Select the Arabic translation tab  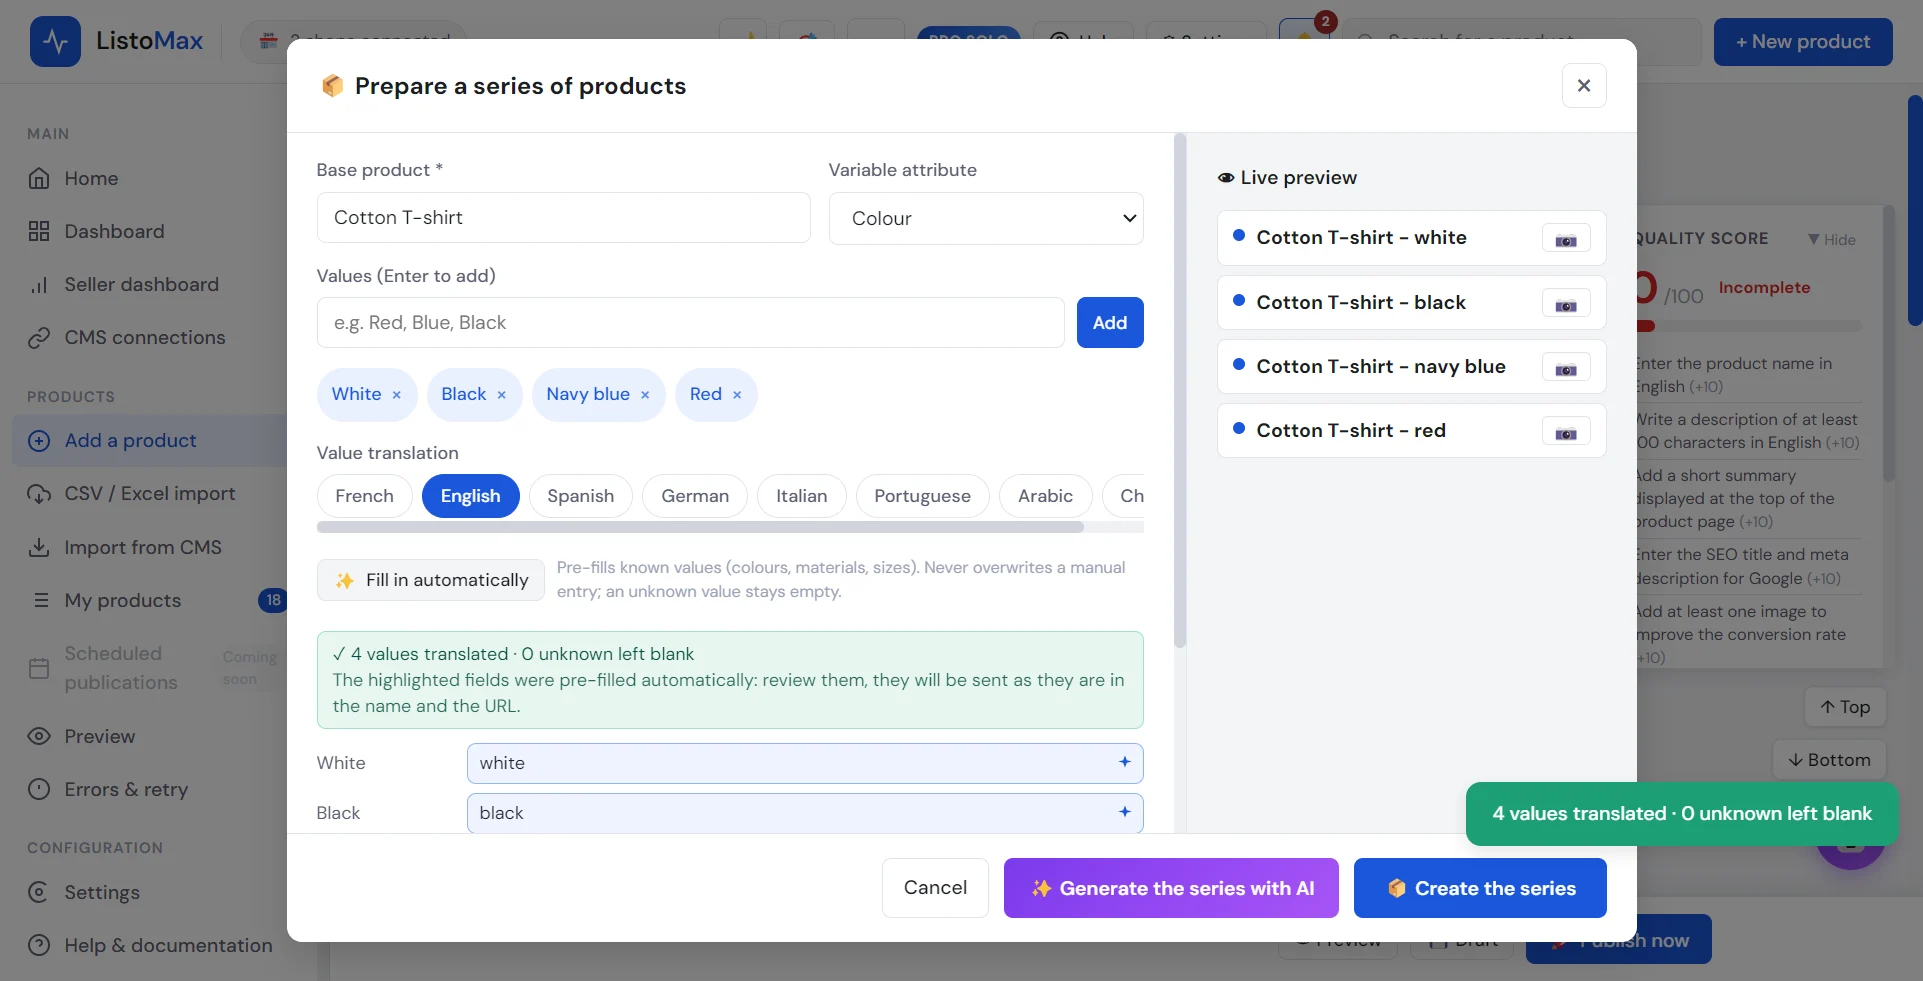1045,496
